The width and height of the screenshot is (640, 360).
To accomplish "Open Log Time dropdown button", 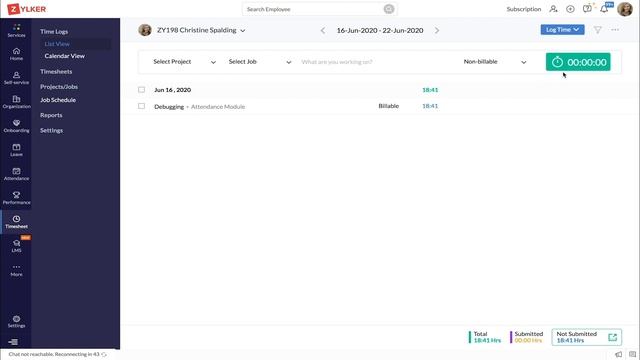I will (562, 29).
